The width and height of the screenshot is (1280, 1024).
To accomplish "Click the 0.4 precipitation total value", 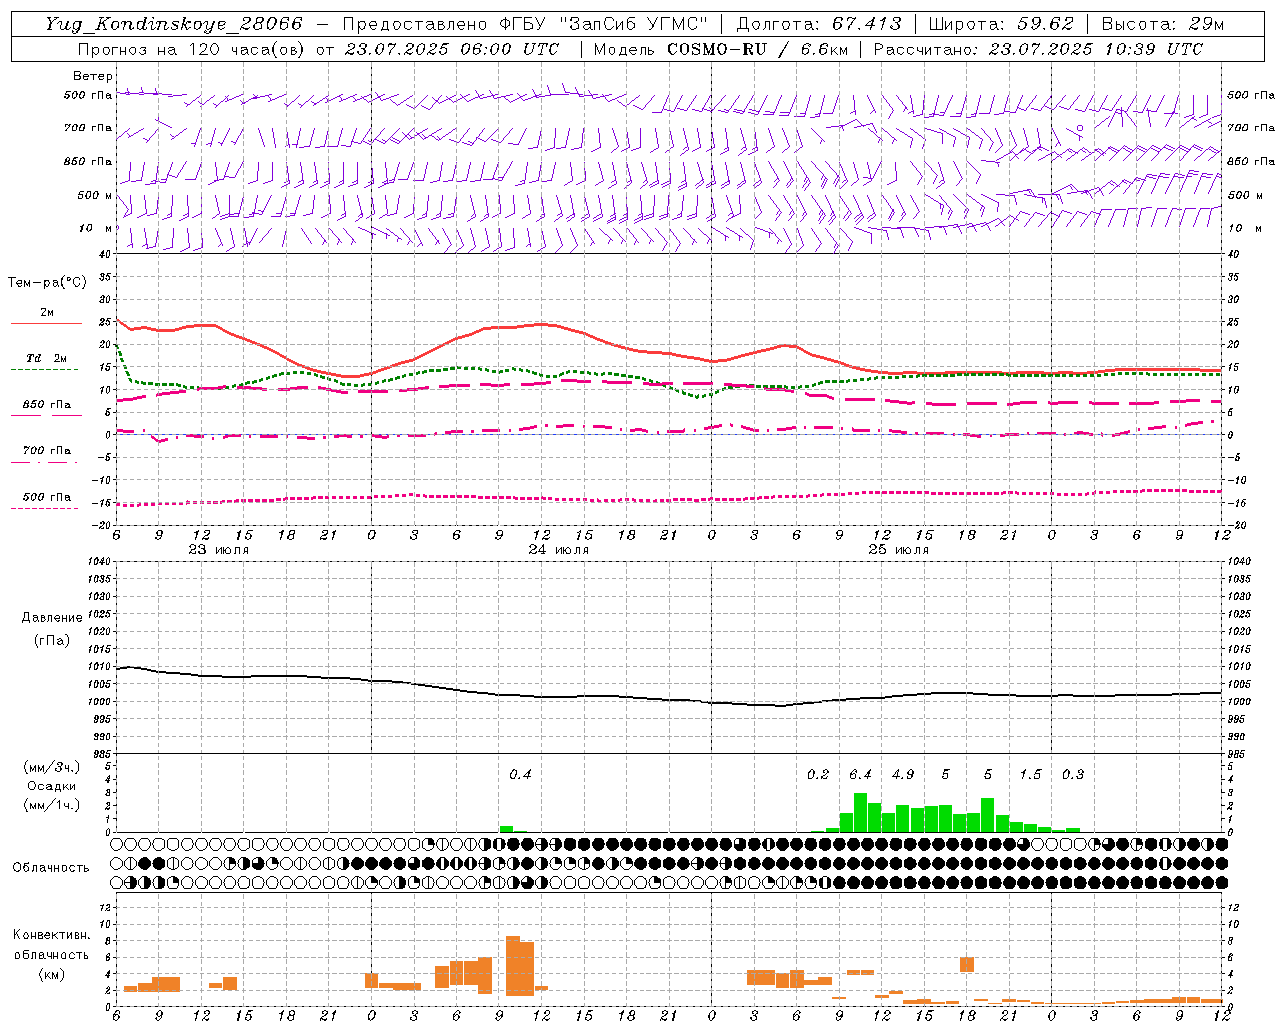I will pos(520,775).
